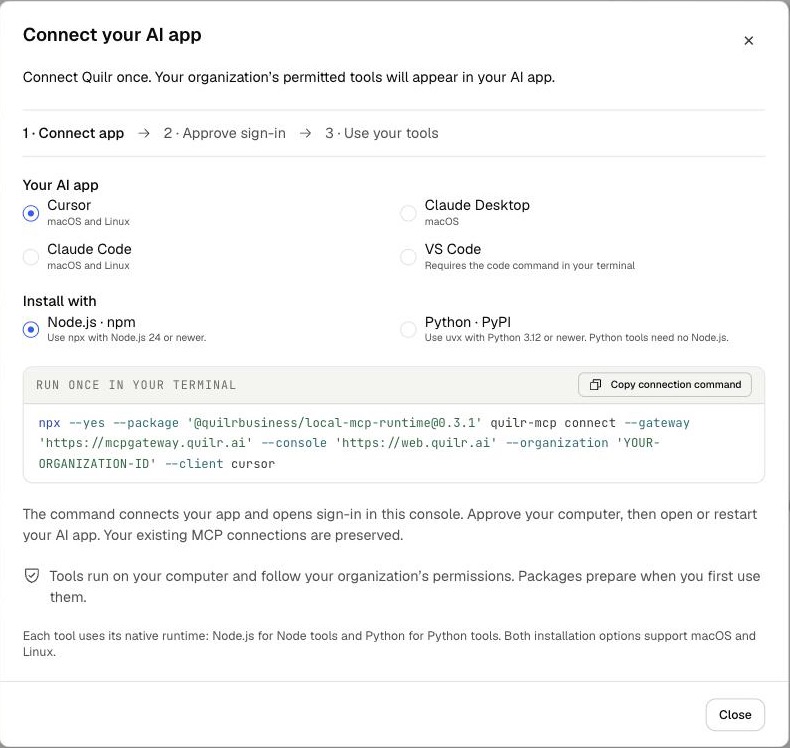This screenshot has width=790, height=748.
Task: Click 'macOS and Linux' under Claude Code
Action: pyautogui.click(x=88, y=265)
